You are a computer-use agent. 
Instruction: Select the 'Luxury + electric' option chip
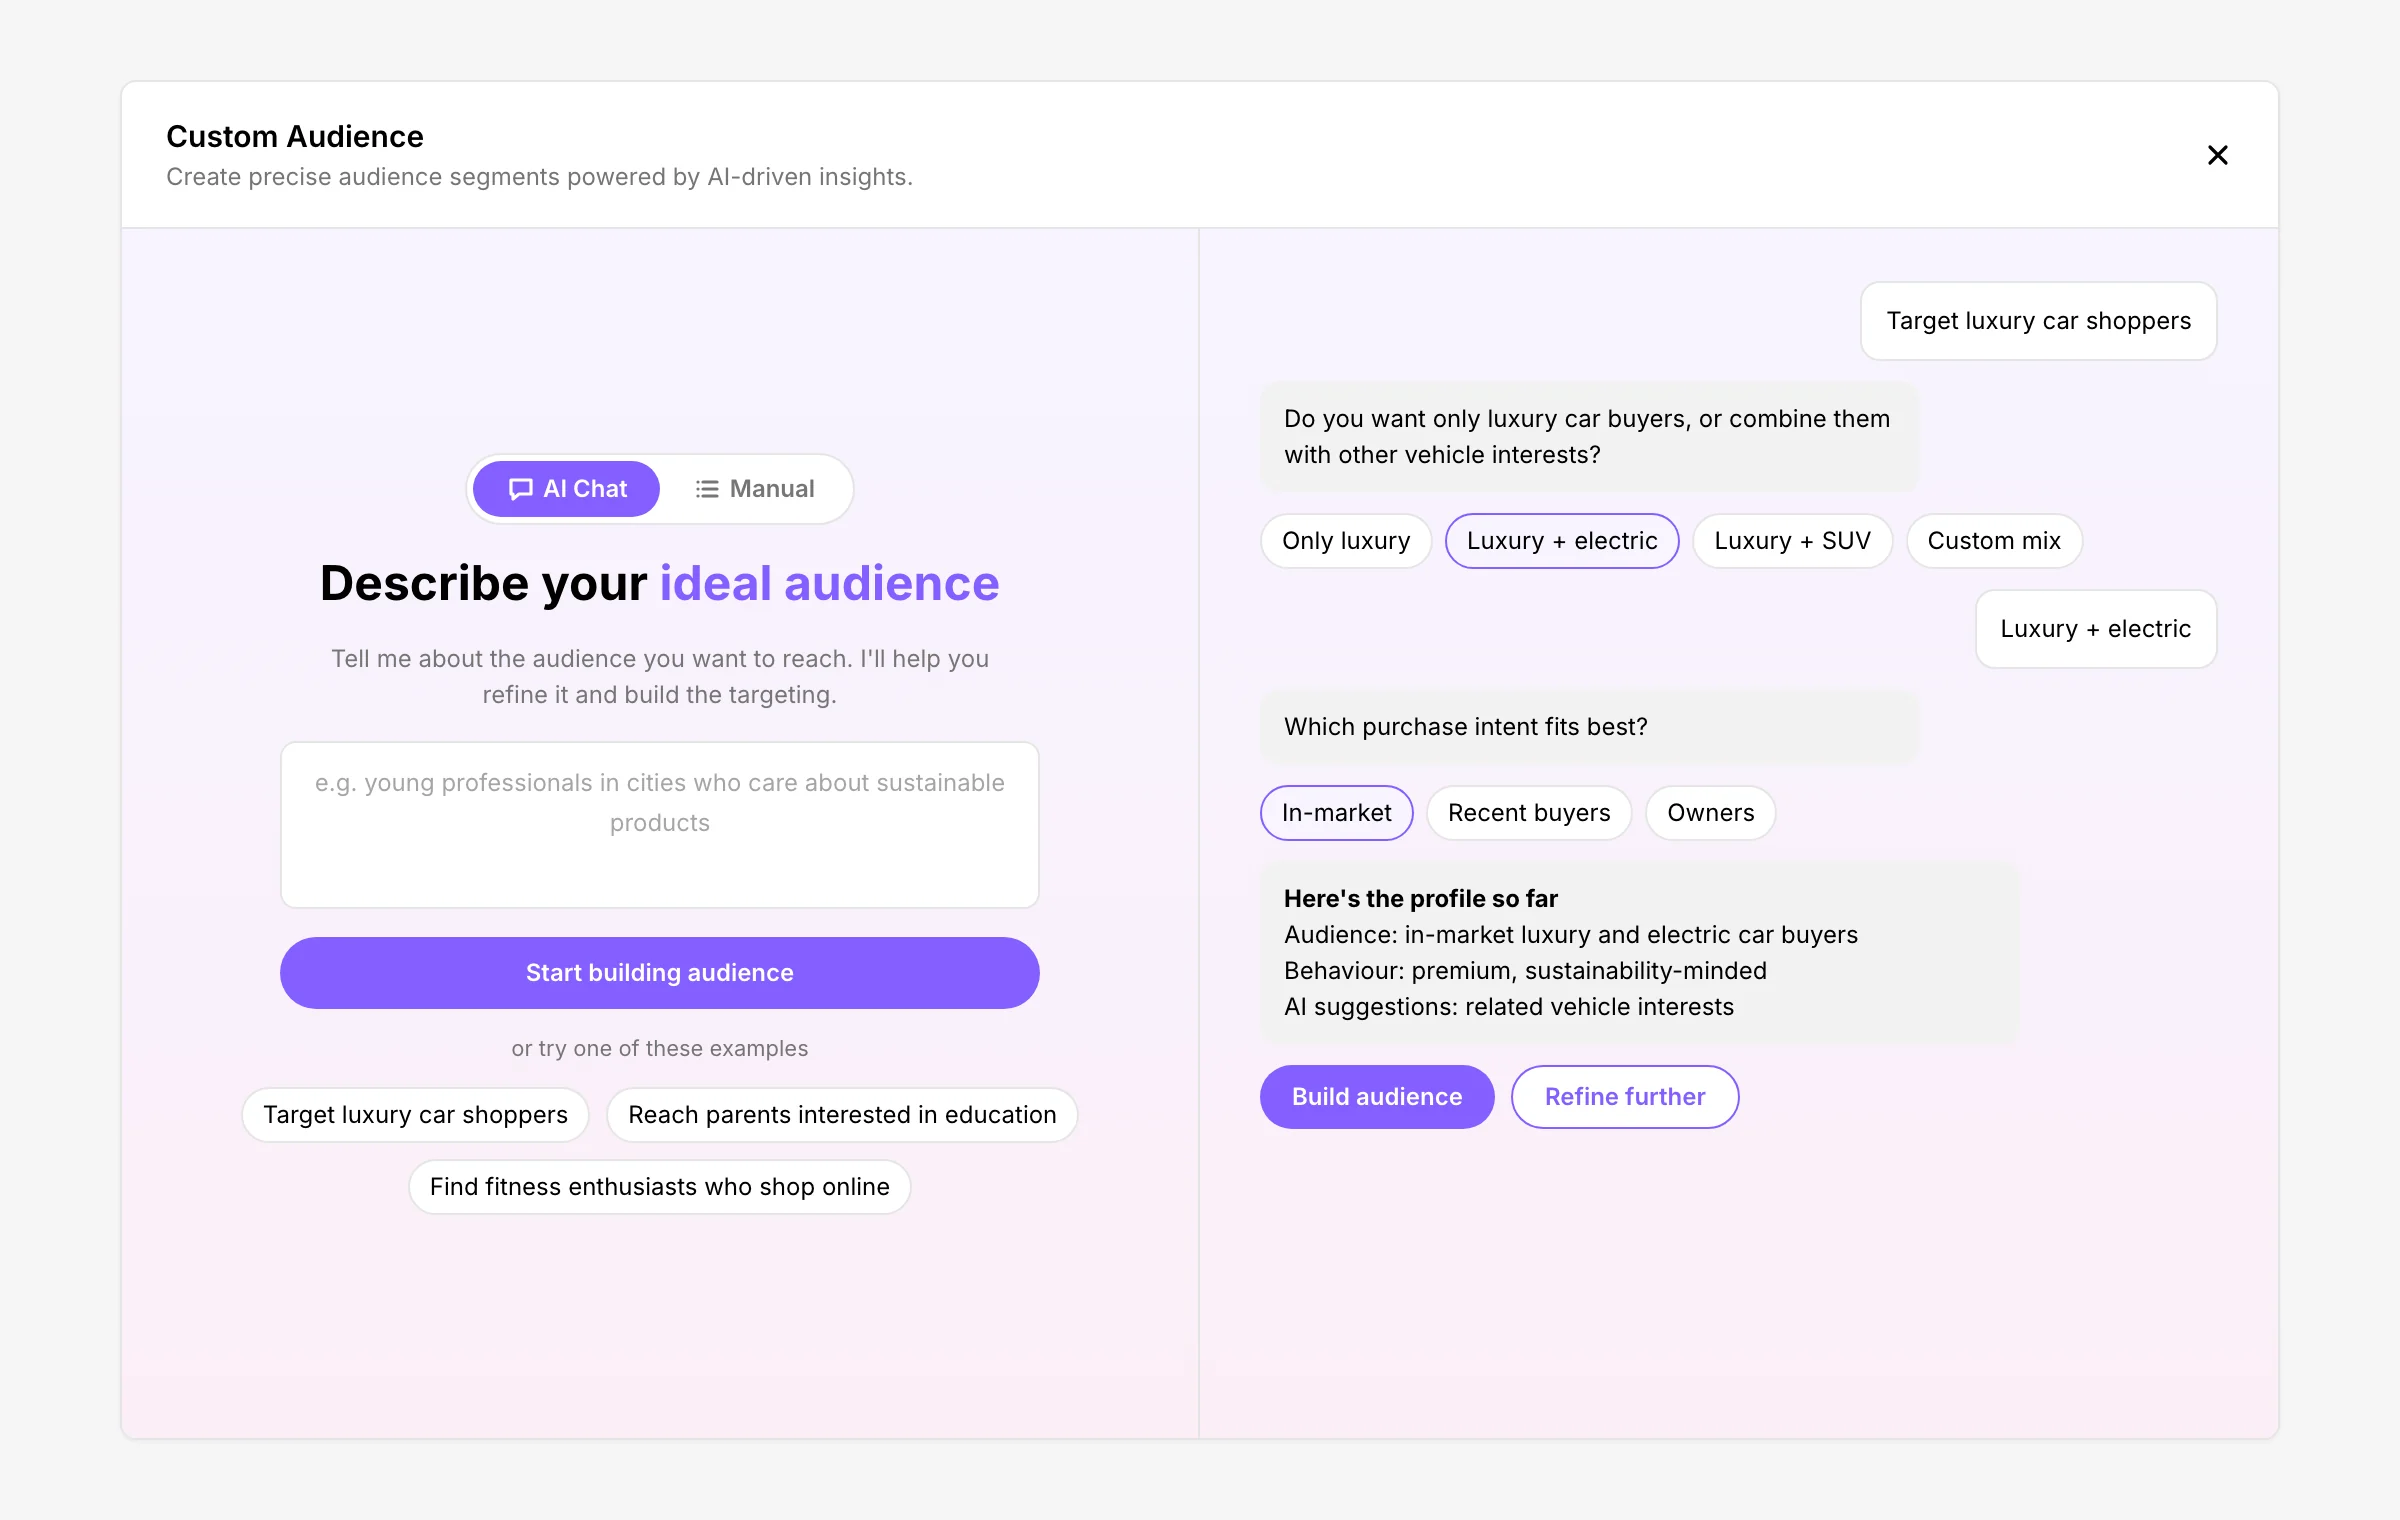1562,541
